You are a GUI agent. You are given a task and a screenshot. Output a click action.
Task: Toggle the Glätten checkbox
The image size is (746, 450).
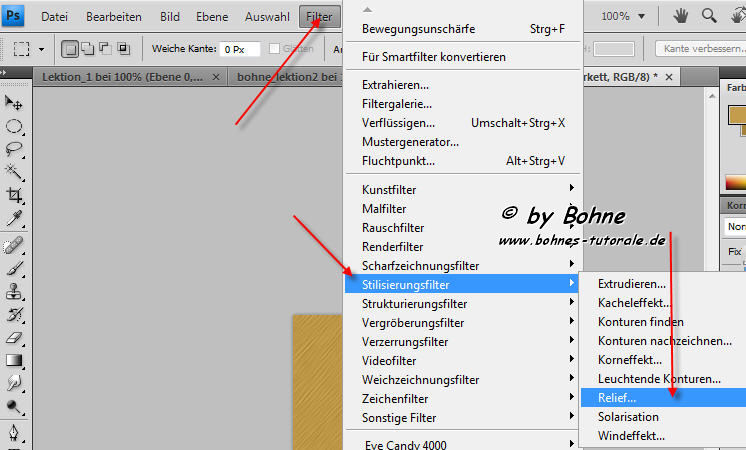pos(275,48)
